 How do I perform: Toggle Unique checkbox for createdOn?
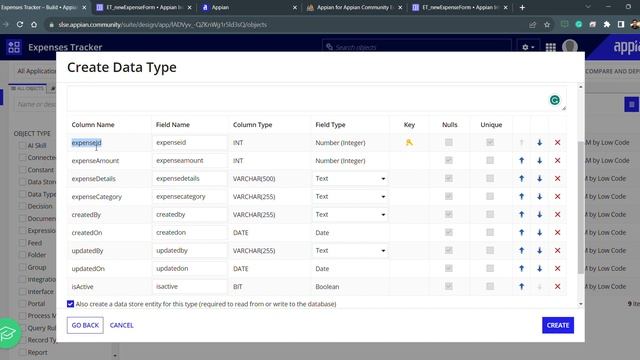pos(490,232)
